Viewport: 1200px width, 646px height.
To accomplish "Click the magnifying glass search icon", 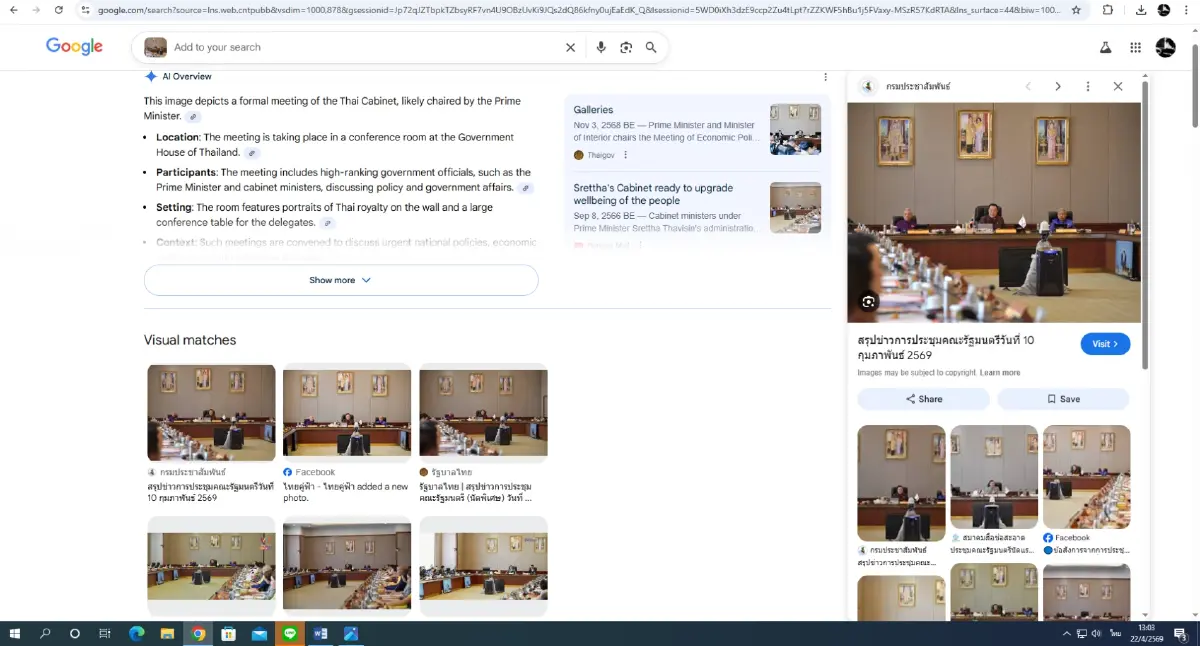I will coord(651,47).
